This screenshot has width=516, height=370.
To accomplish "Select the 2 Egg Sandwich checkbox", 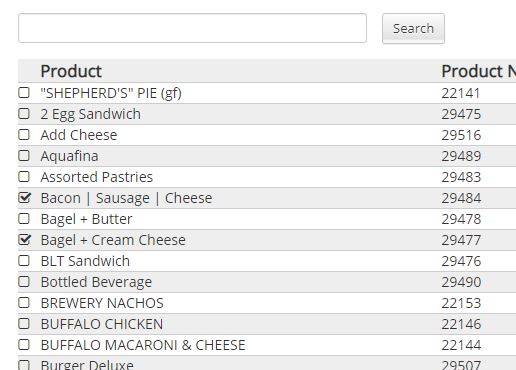I will [24, 113].
